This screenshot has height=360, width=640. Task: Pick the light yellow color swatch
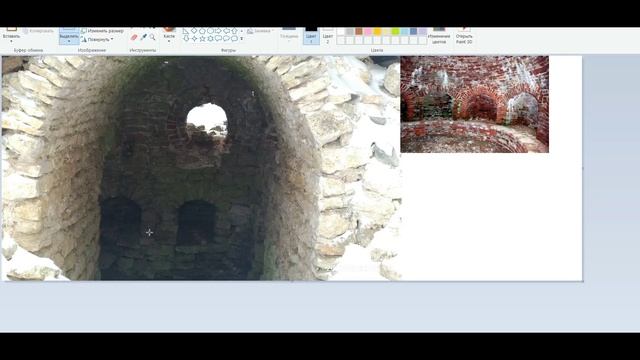point(386,31)
